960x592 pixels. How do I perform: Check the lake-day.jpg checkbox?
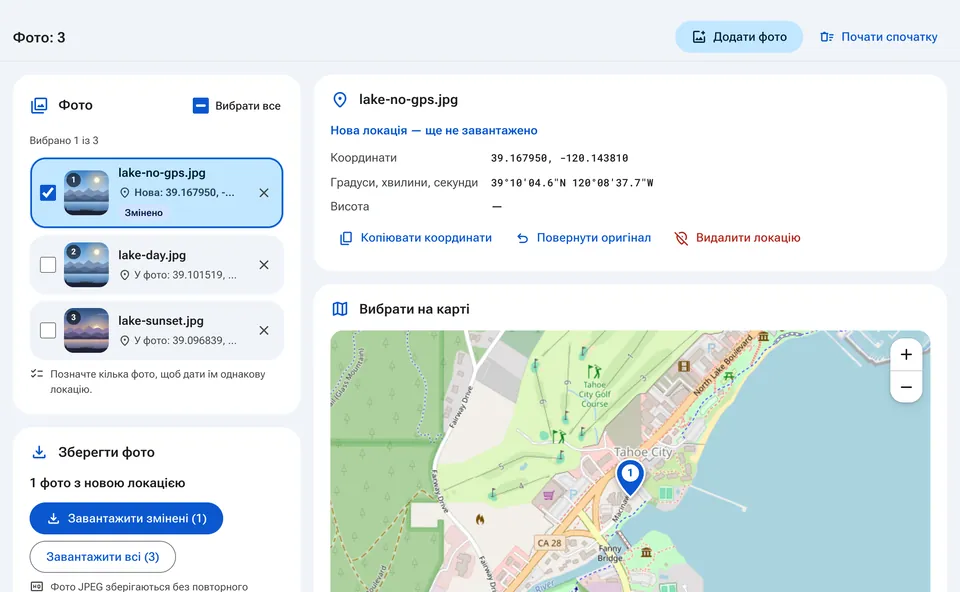48,264
